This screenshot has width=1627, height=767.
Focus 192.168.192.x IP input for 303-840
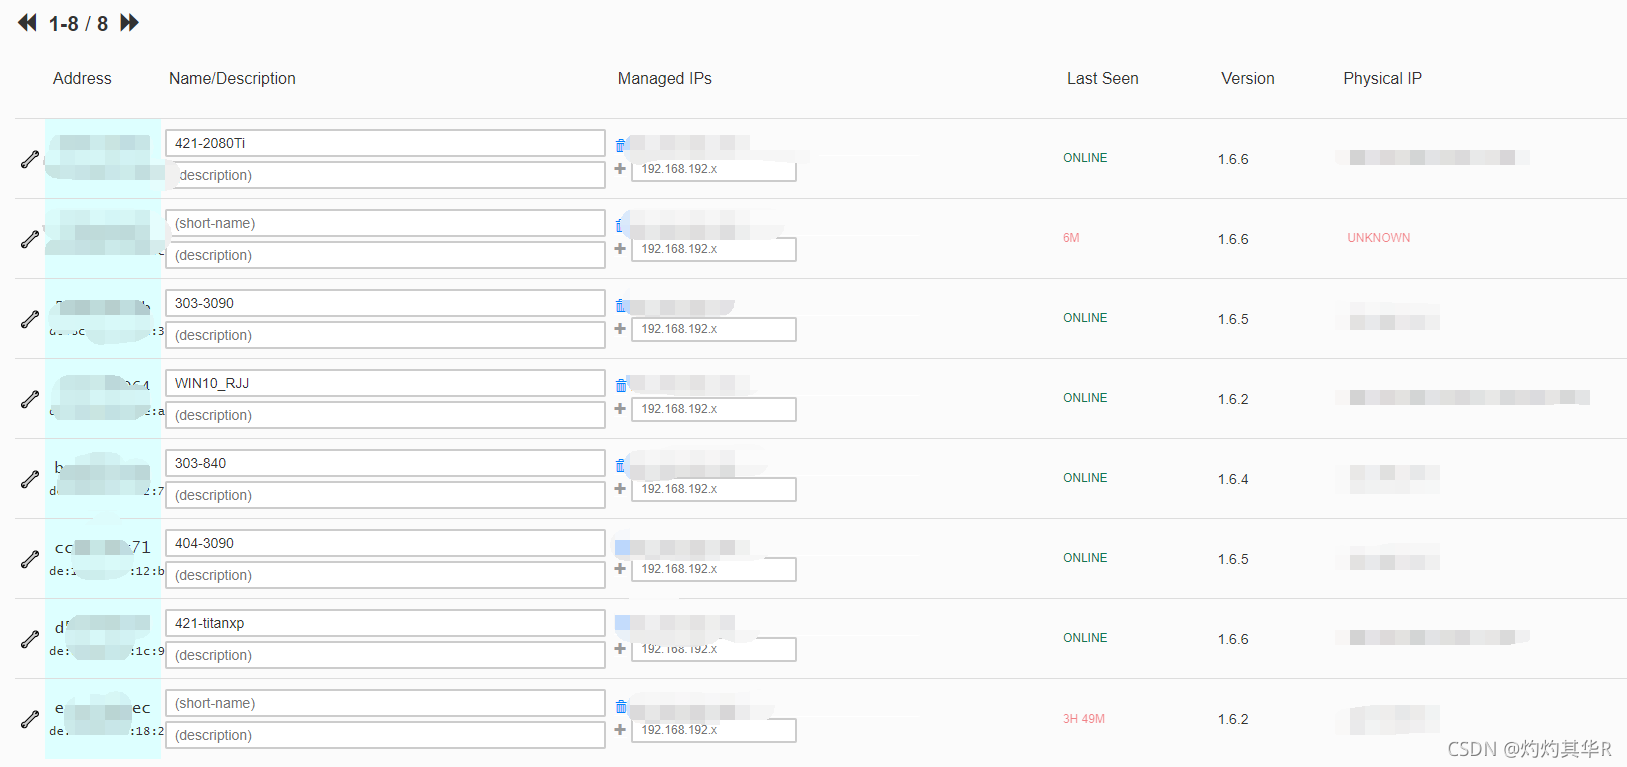(714, 489)
